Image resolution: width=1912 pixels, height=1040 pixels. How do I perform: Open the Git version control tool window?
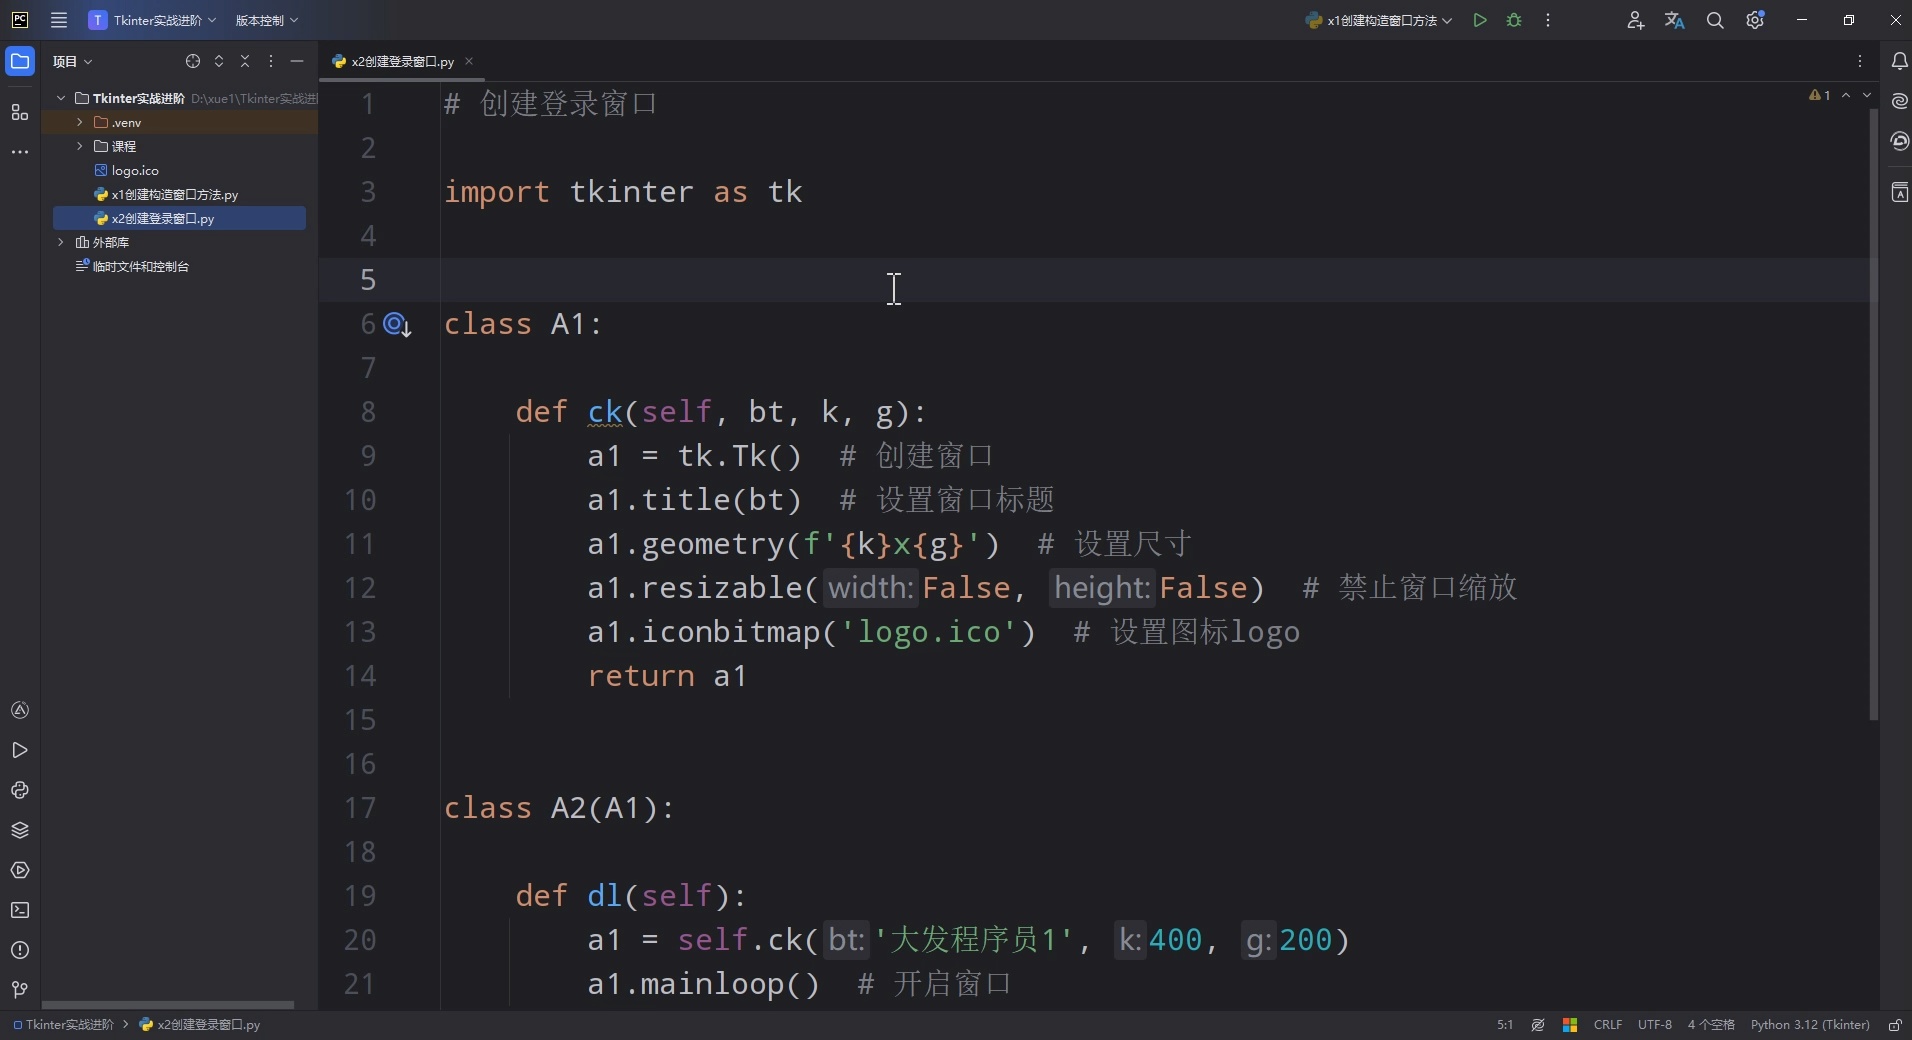point(20,990)
